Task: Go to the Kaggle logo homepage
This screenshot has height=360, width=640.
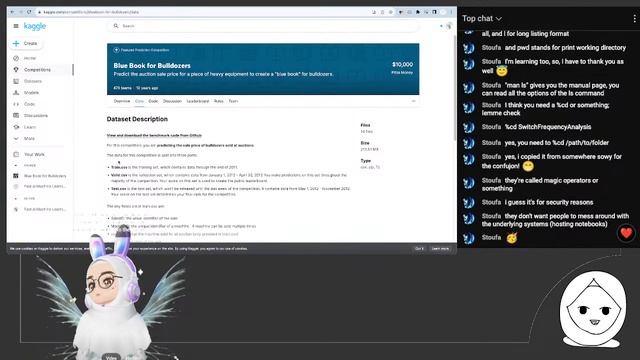Action: pos(35,26)
